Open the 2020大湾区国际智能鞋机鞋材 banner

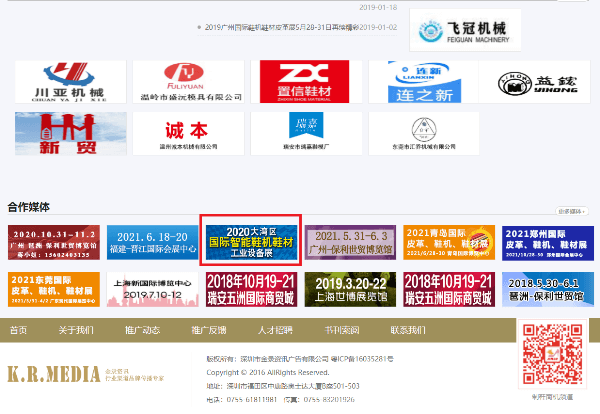[251, 243]
